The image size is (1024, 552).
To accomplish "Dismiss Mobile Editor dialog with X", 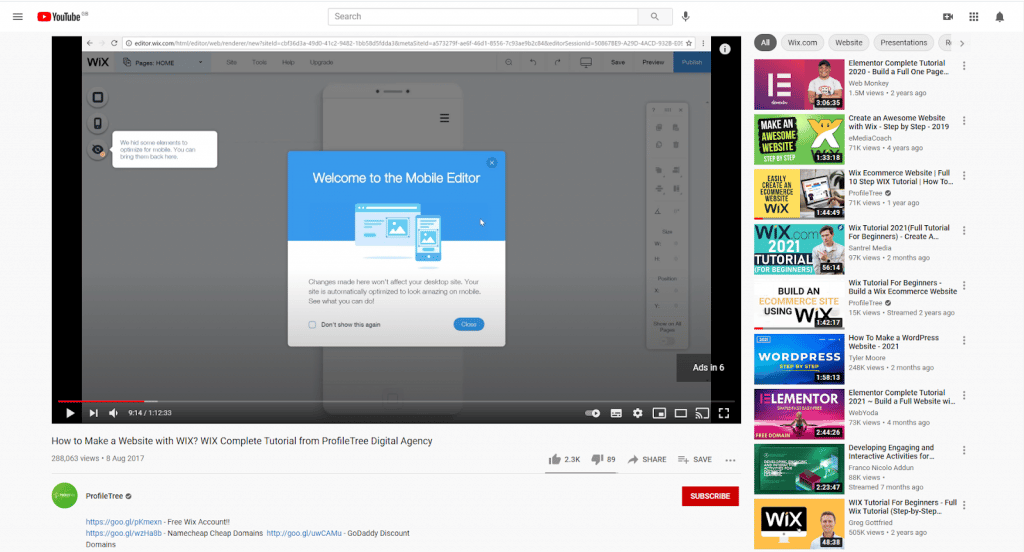I will pyautogui.click(x=492, y=163).
